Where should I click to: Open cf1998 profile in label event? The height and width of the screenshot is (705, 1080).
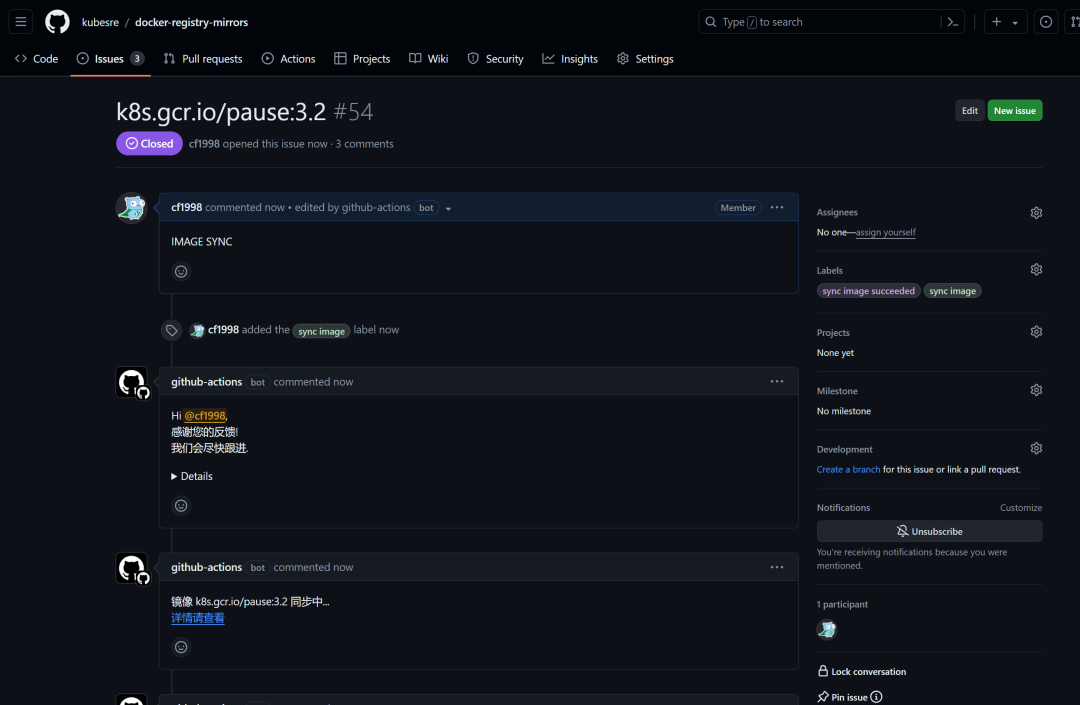coord(223,330)
